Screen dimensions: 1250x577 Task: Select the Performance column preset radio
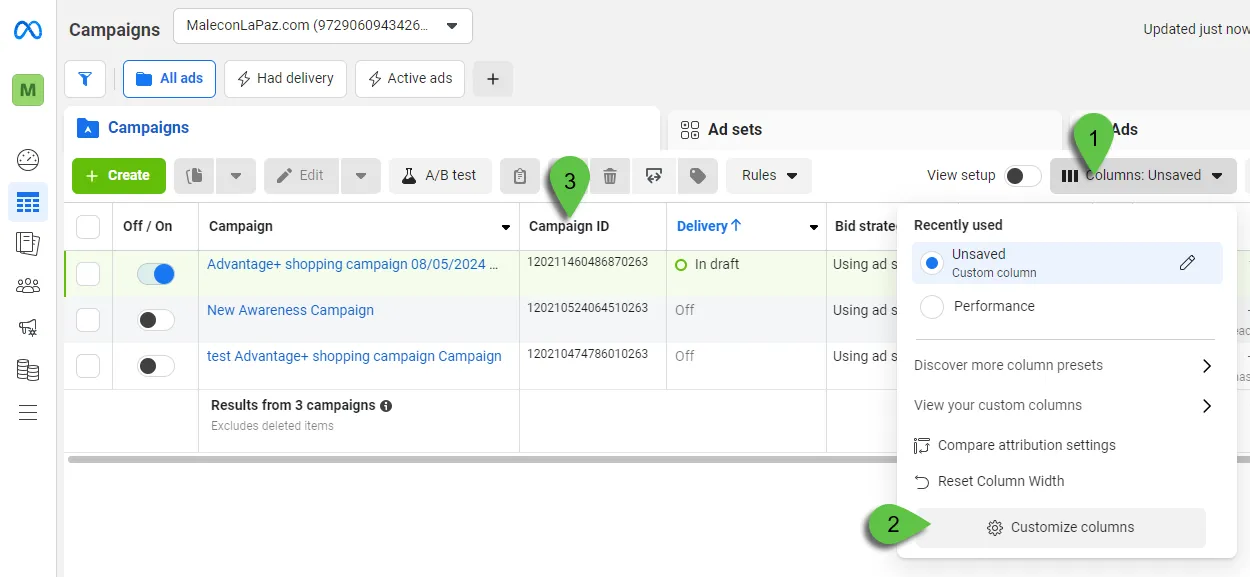pos(932,307)
